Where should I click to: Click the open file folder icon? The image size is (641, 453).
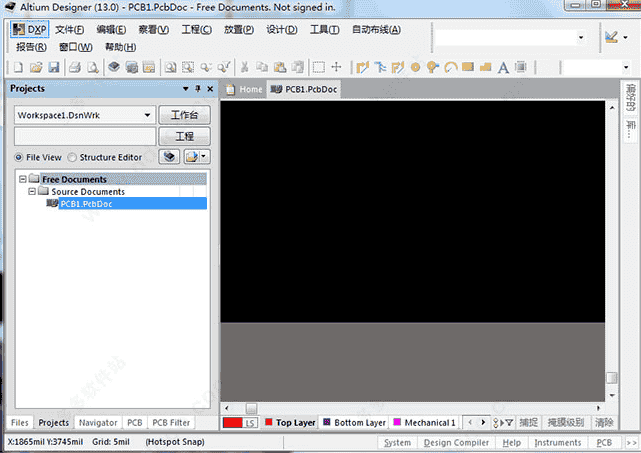[36, 67]
